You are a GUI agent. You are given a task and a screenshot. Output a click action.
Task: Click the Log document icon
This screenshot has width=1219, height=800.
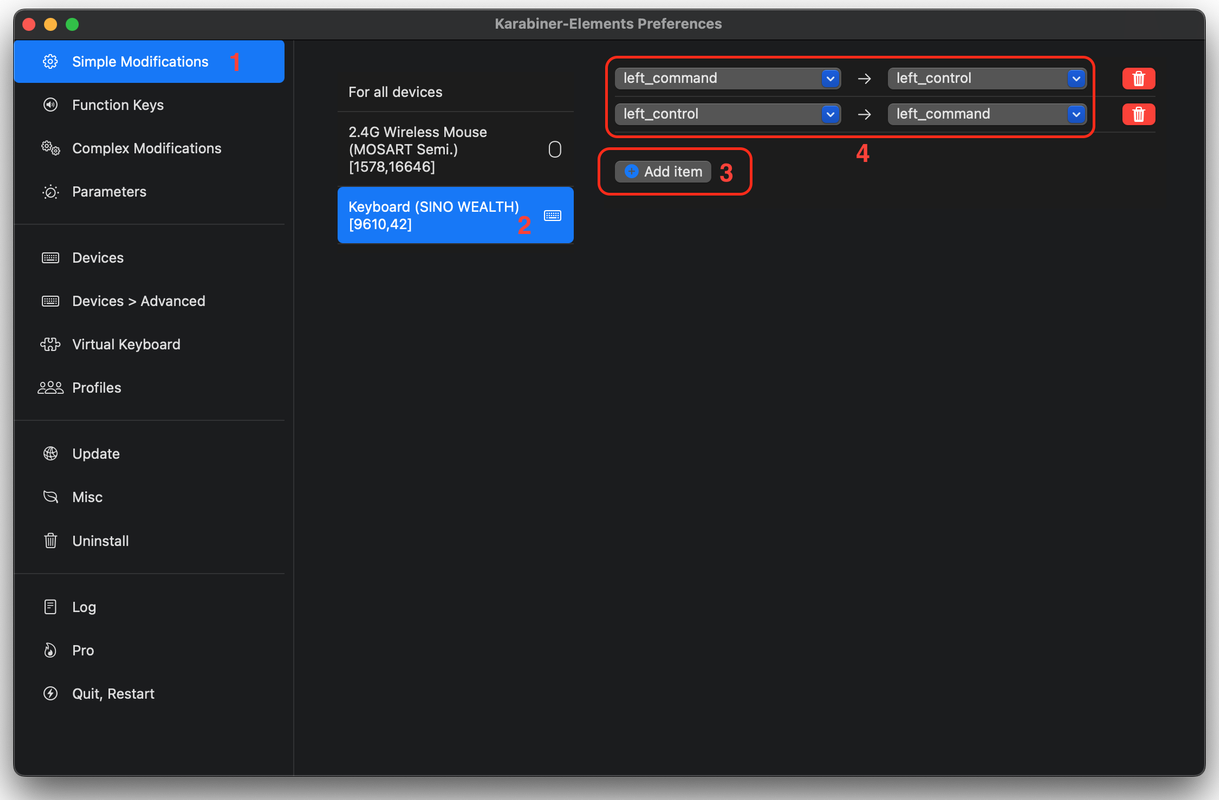(x=50, y=607)
